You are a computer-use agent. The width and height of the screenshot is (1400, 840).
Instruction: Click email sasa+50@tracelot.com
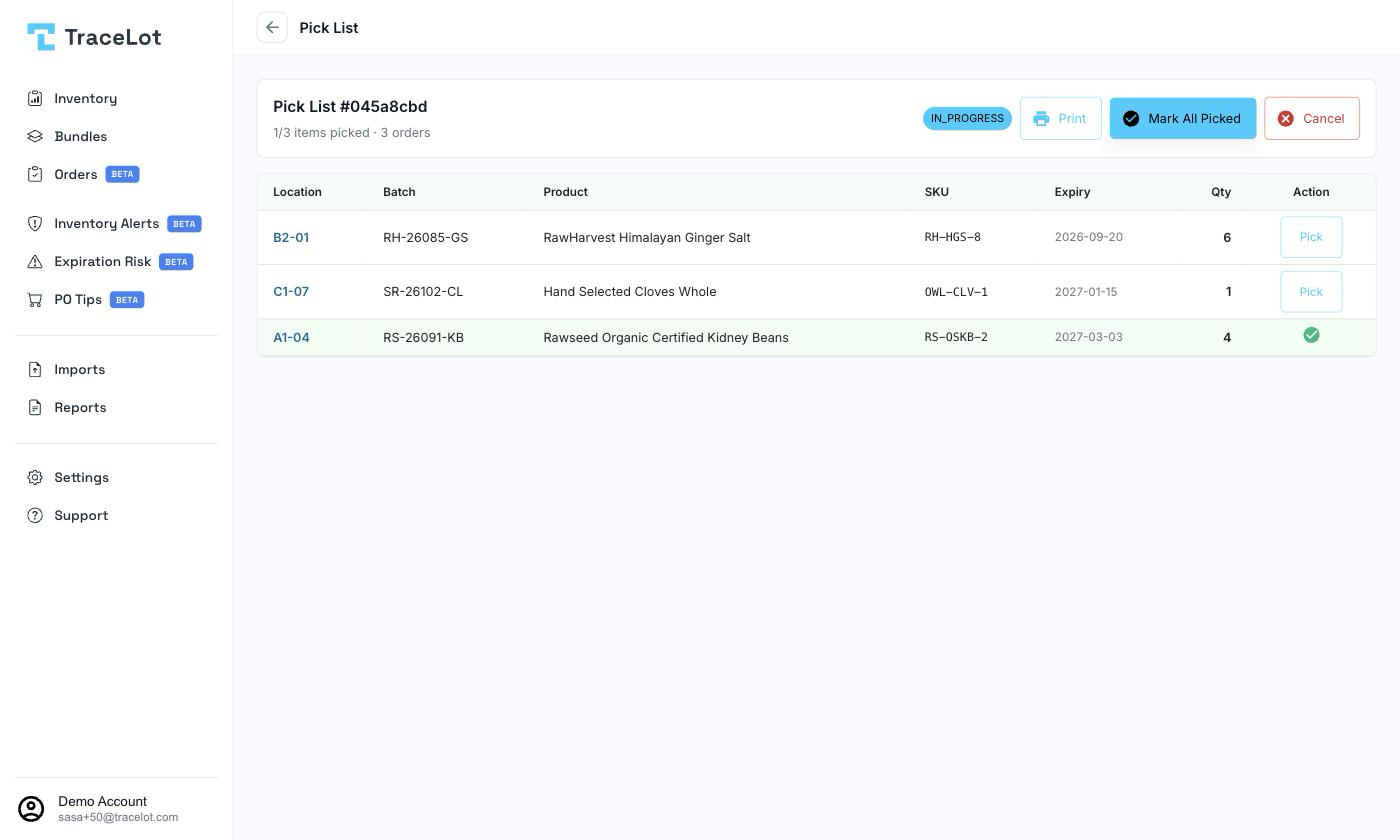pyautogui.click(x=118, y=817)
